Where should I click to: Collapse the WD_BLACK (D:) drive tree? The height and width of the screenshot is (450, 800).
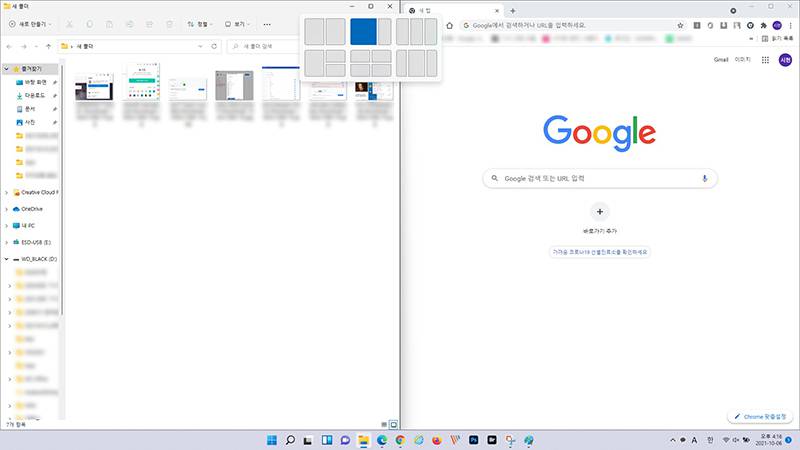click(8, 259)
